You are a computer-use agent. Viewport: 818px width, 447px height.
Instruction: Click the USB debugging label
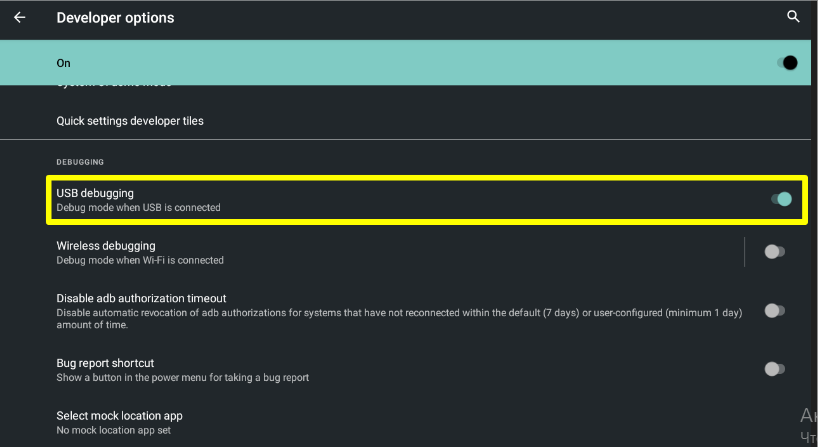click(x=95, y=192)
